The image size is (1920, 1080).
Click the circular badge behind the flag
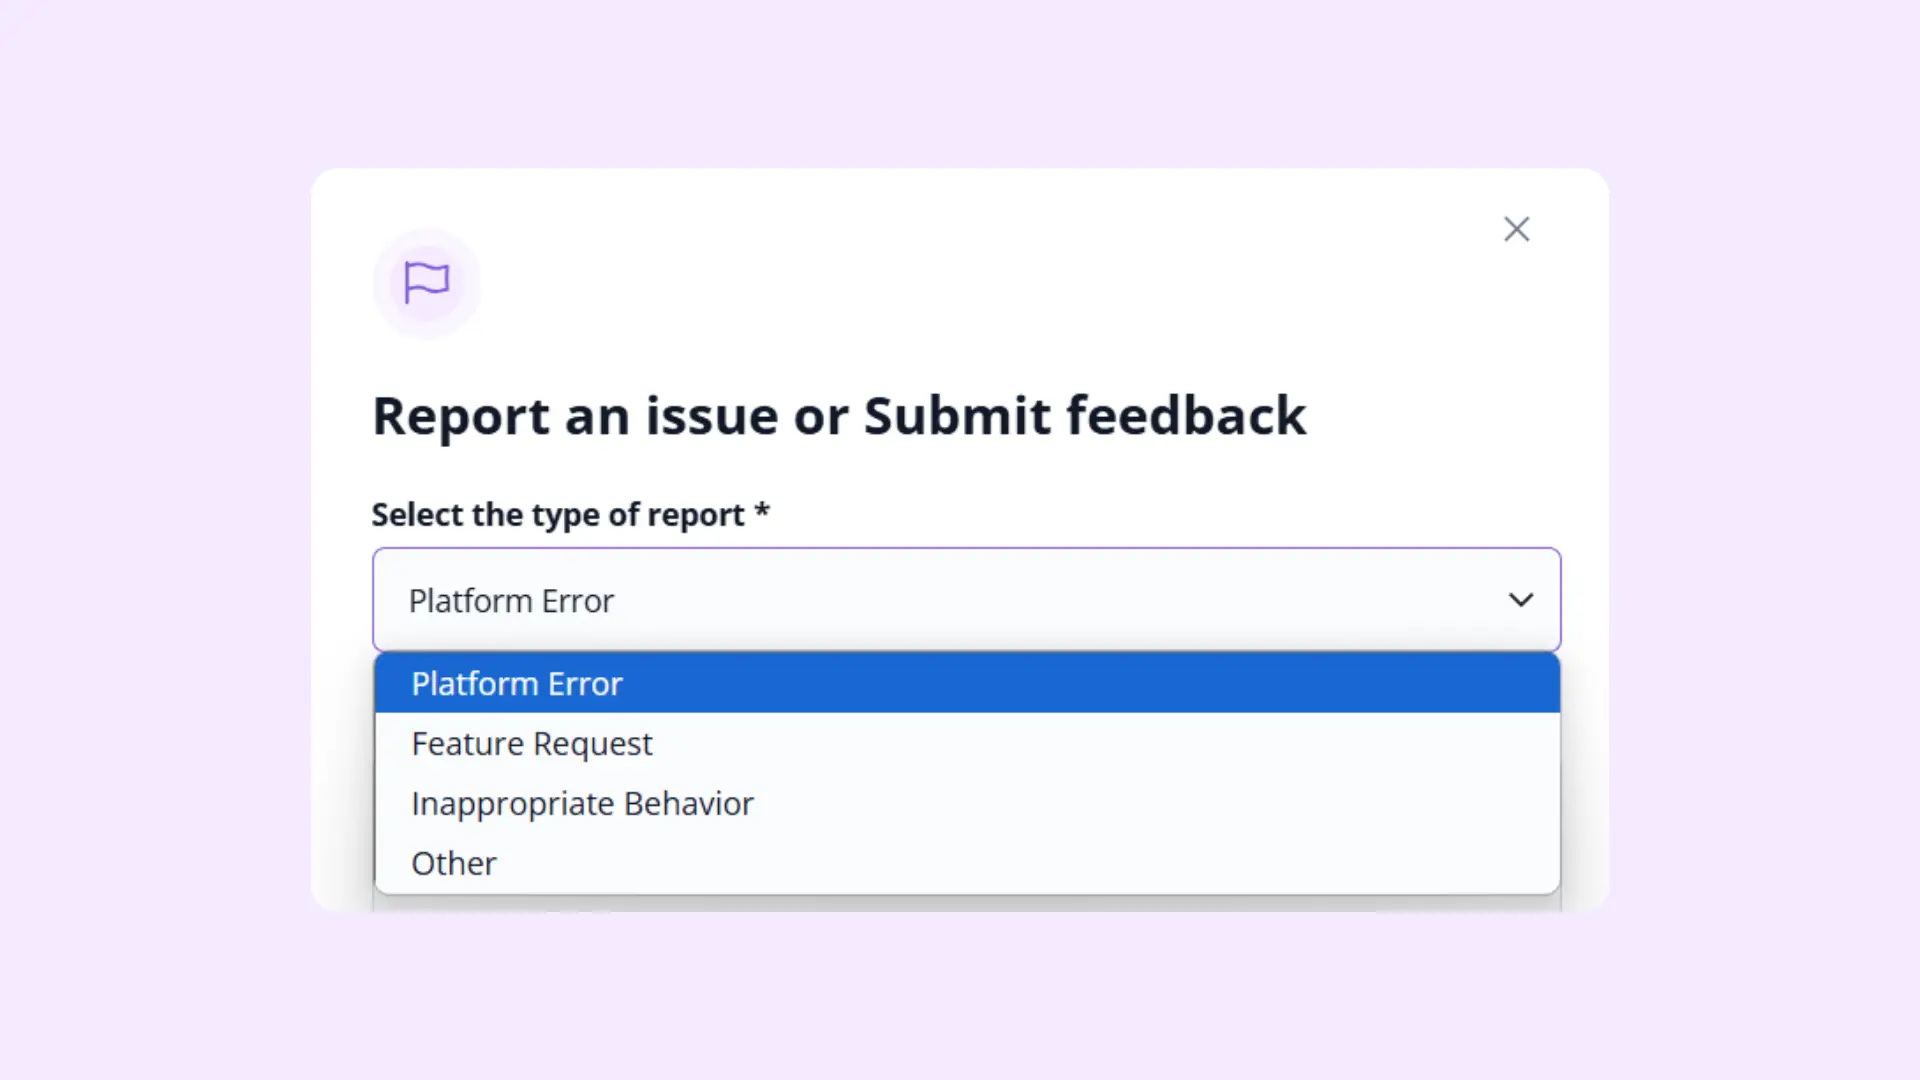point(426,283)
